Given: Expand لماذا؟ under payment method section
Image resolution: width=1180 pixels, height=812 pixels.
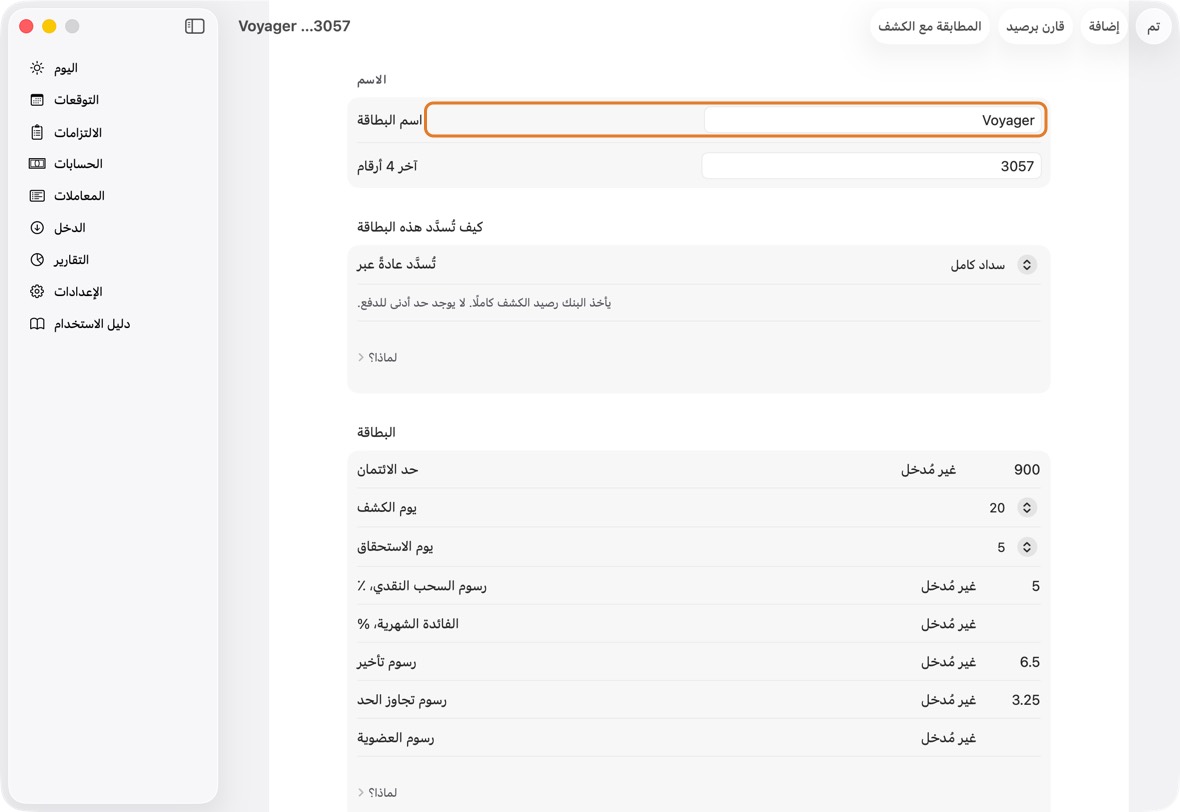Looking at the screenshot, I should click(377, 357).
